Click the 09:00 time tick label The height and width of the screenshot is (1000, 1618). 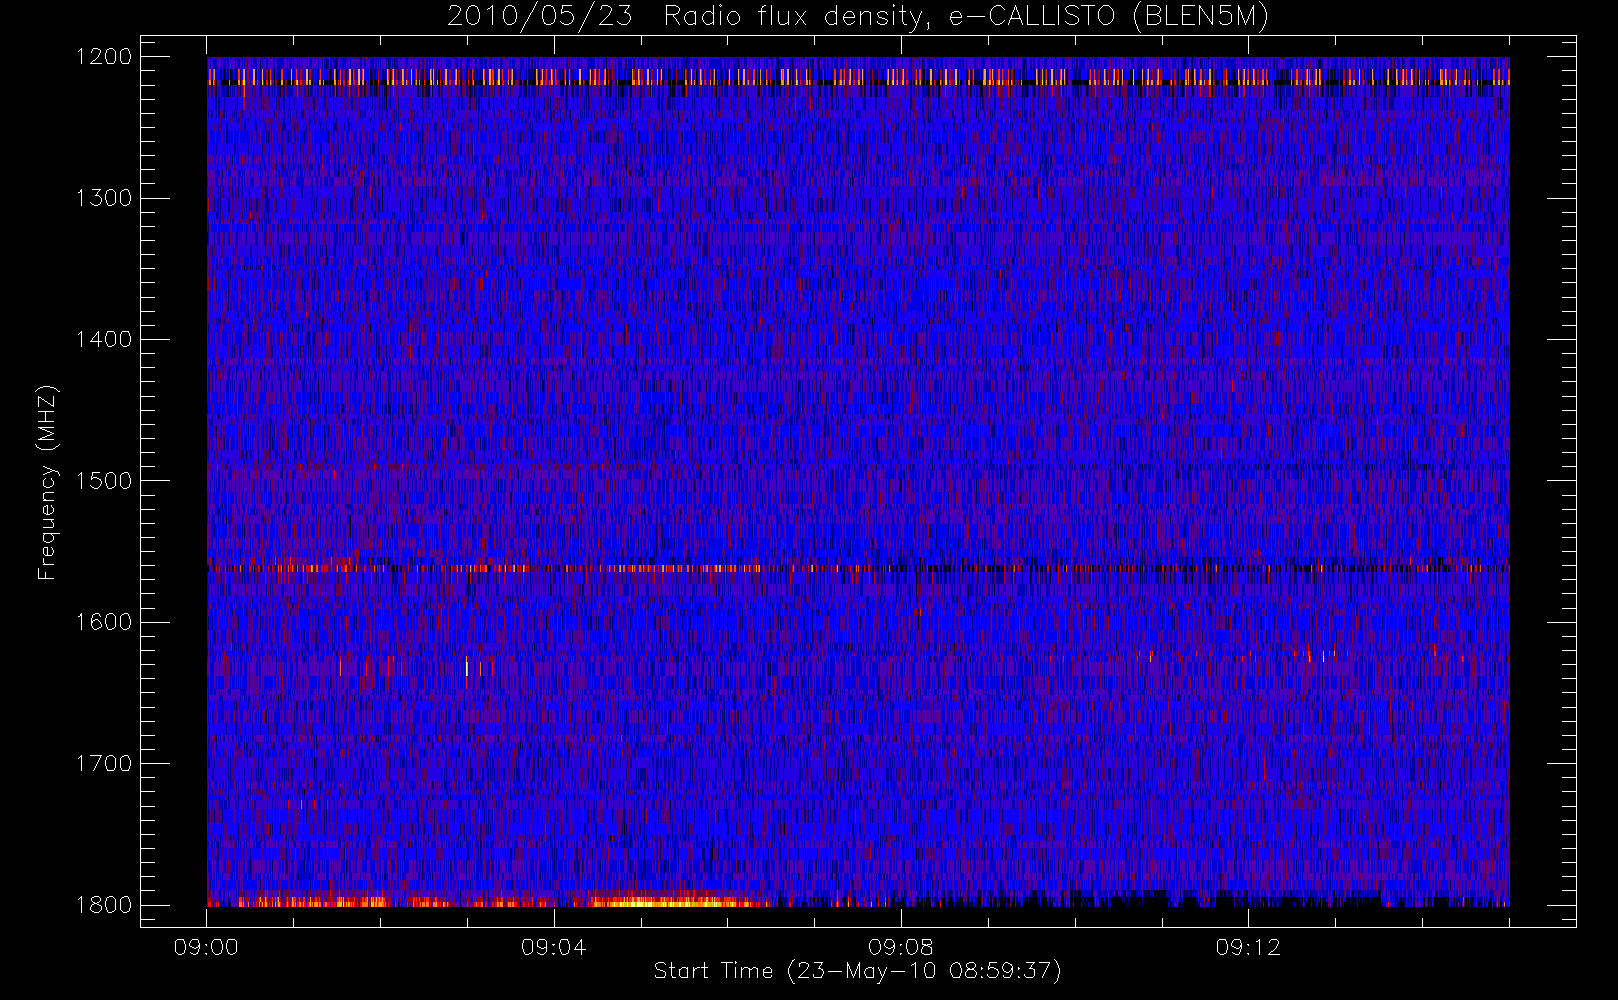(206, 947)
